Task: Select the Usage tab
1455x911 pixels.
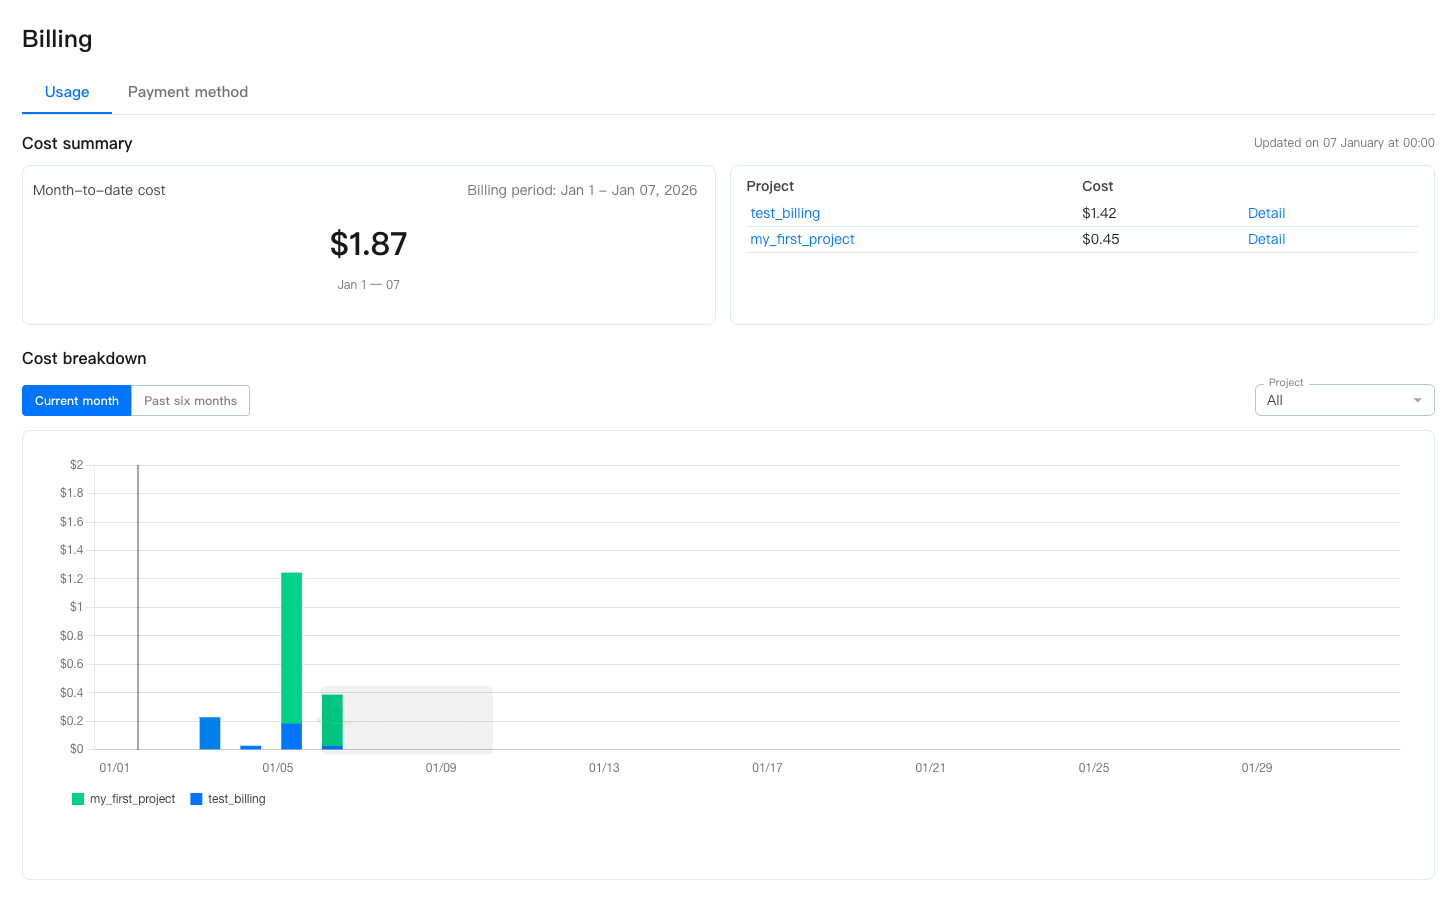Action: (x=67, y=92)
